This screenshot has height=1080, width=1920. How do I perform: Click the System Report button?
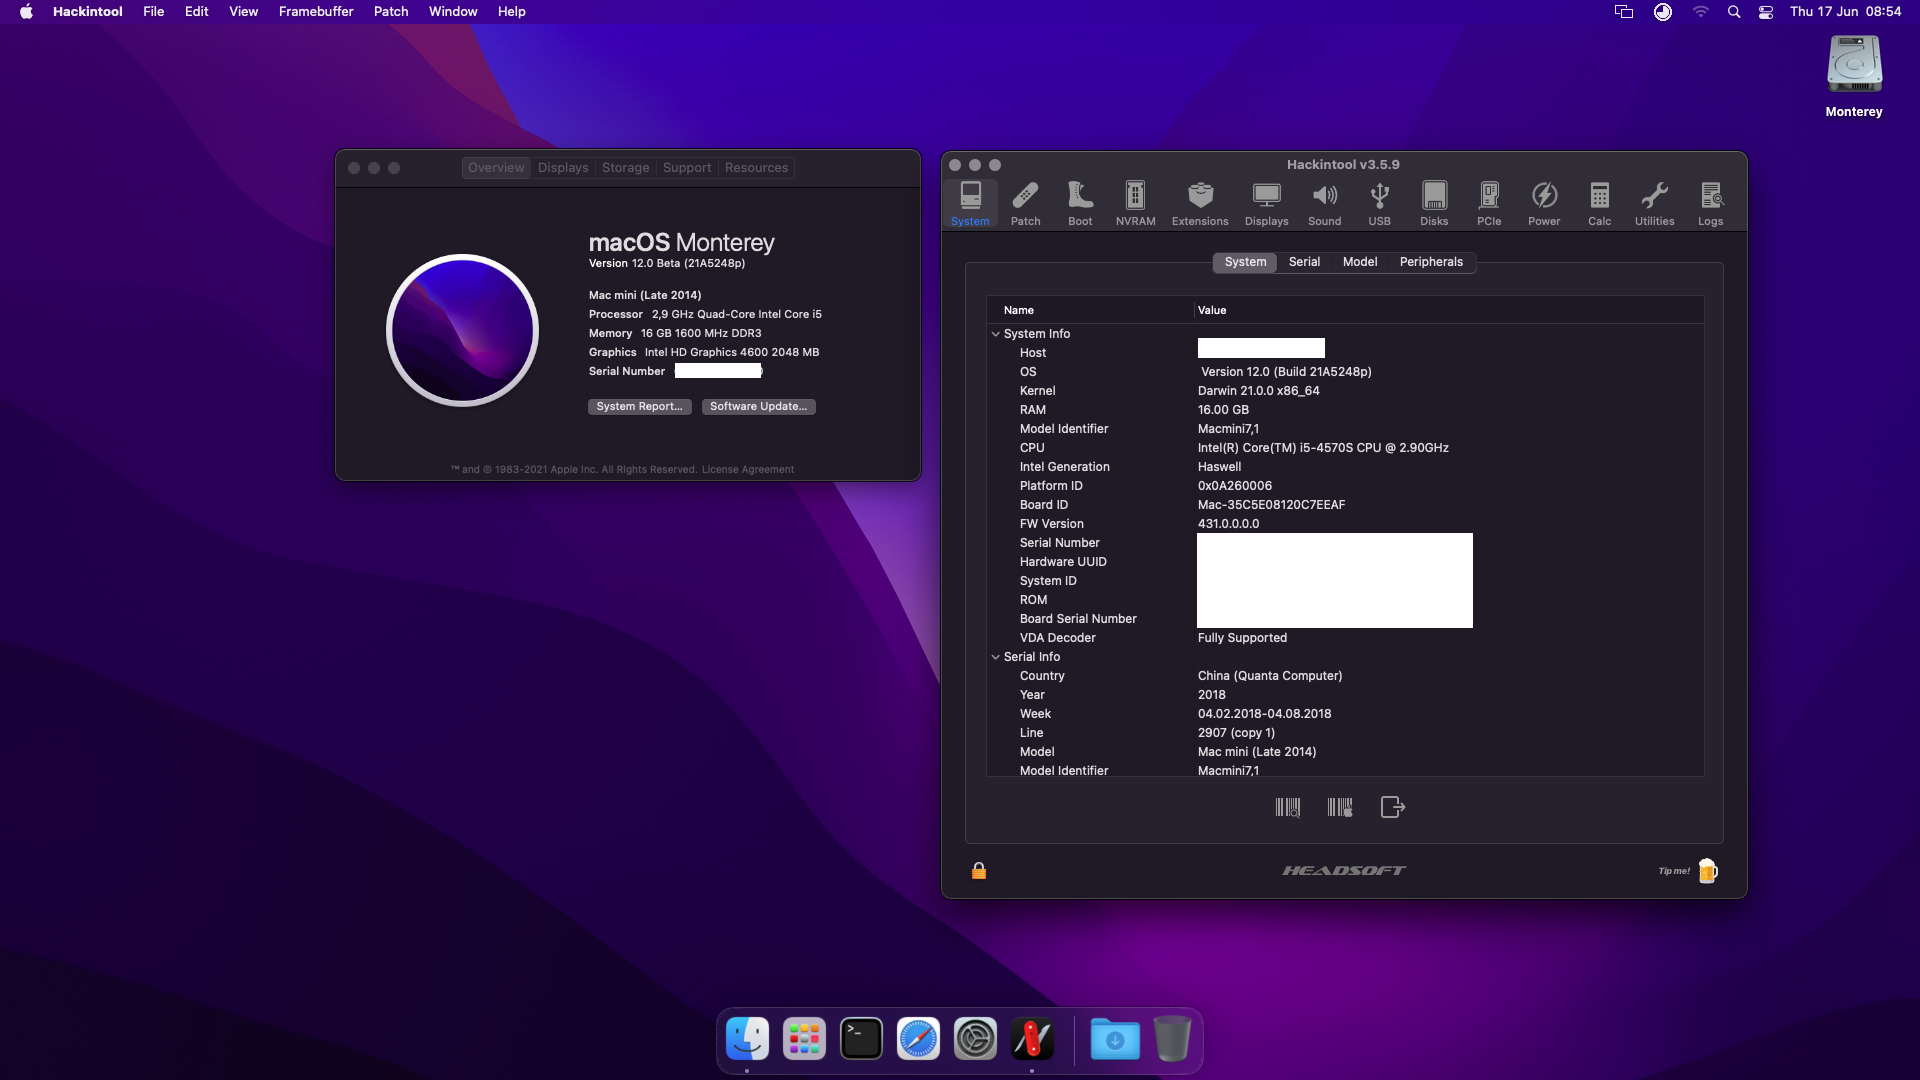tap(639, 406)
